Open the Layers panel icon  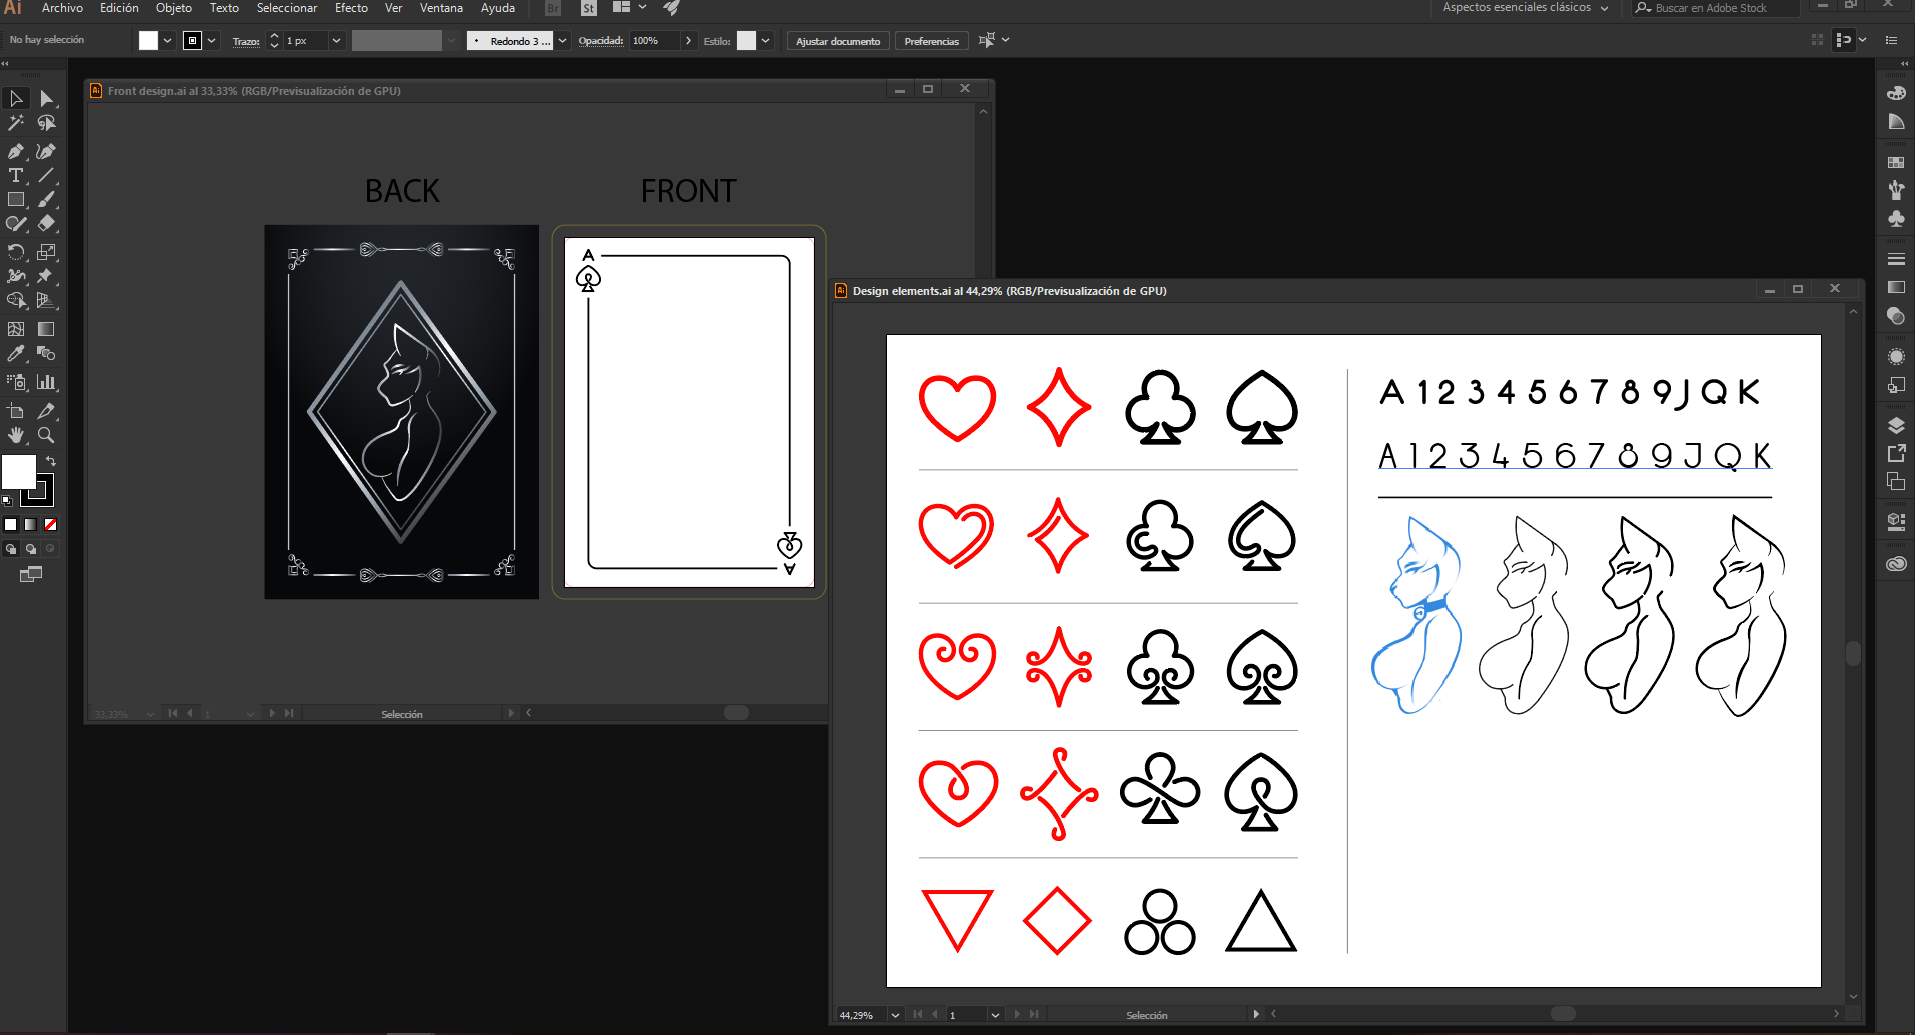click(1896, 425)
